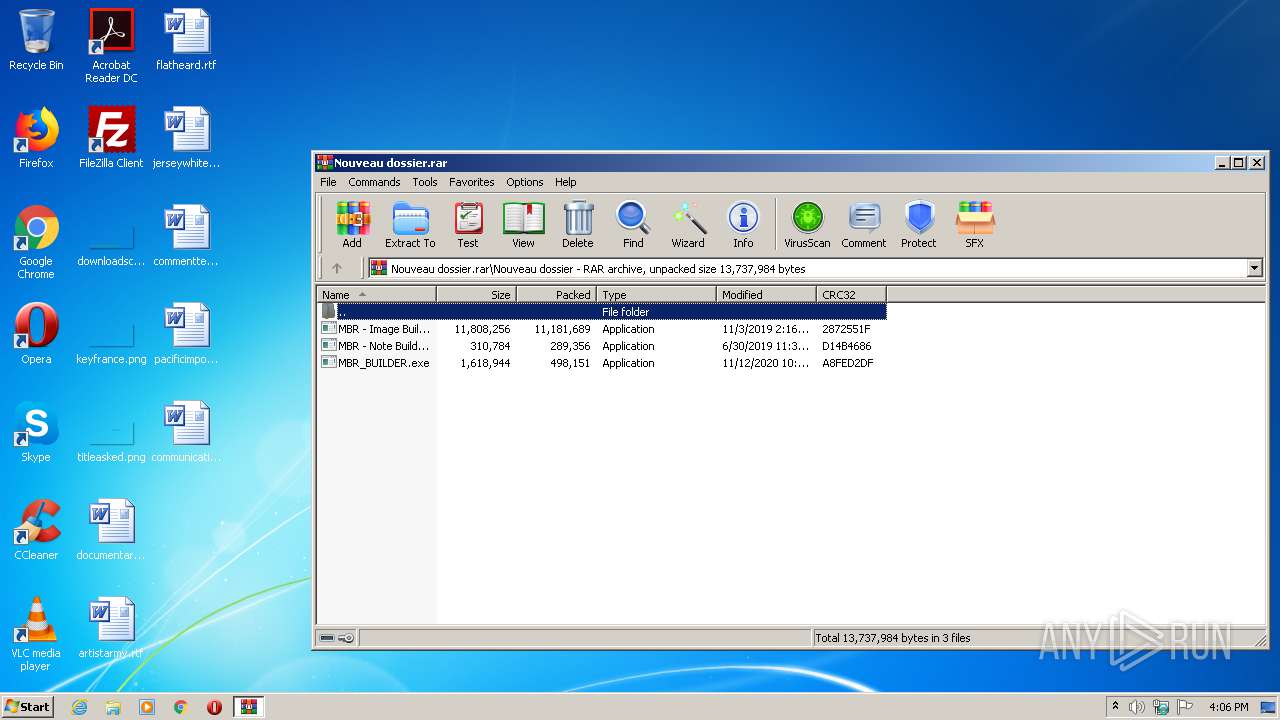This screenshot has width=1280, height=720.
Task: Select documentar desktop document
Action: (x=111, y=530)
